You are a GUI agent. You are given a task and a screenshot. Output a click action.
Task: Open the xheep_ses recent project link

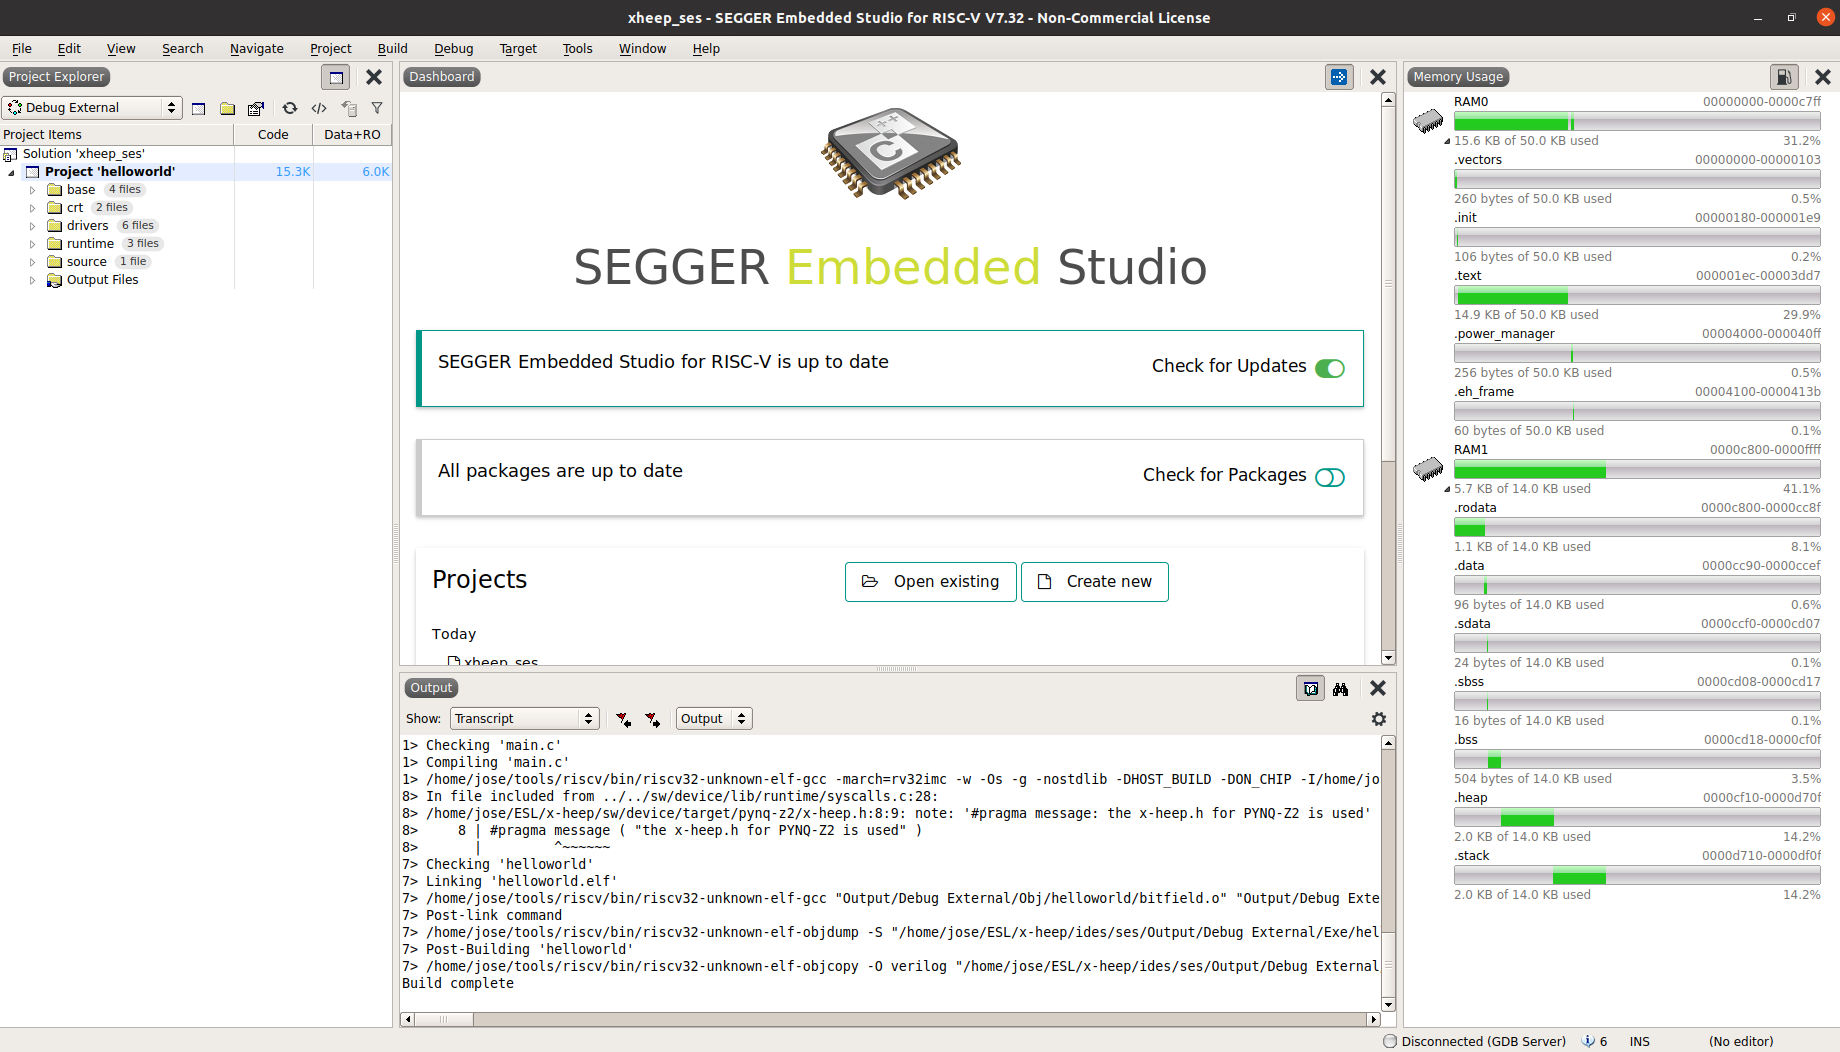pos(500,661)
